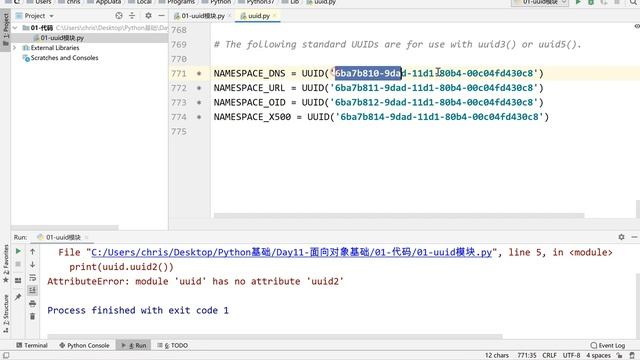Click gutter marker on line 773
640x360 pixels.
(x=199, y=102)
